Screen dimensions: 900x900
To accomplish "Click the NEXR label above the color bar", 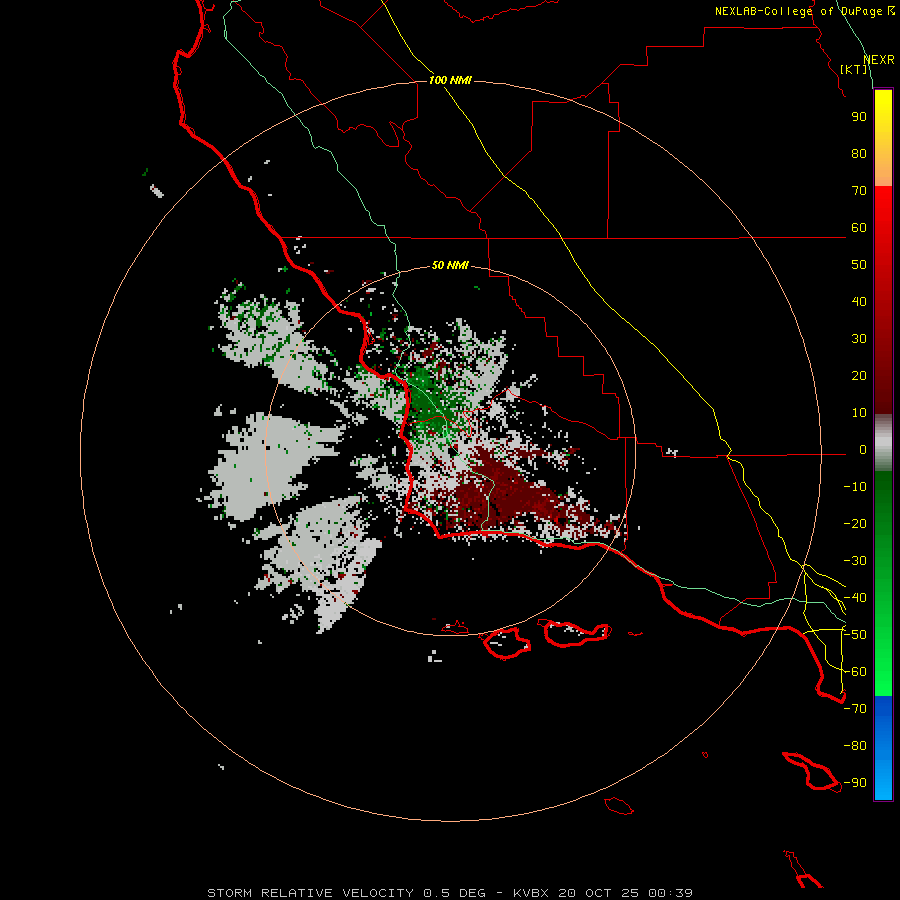I will point(878,60).
